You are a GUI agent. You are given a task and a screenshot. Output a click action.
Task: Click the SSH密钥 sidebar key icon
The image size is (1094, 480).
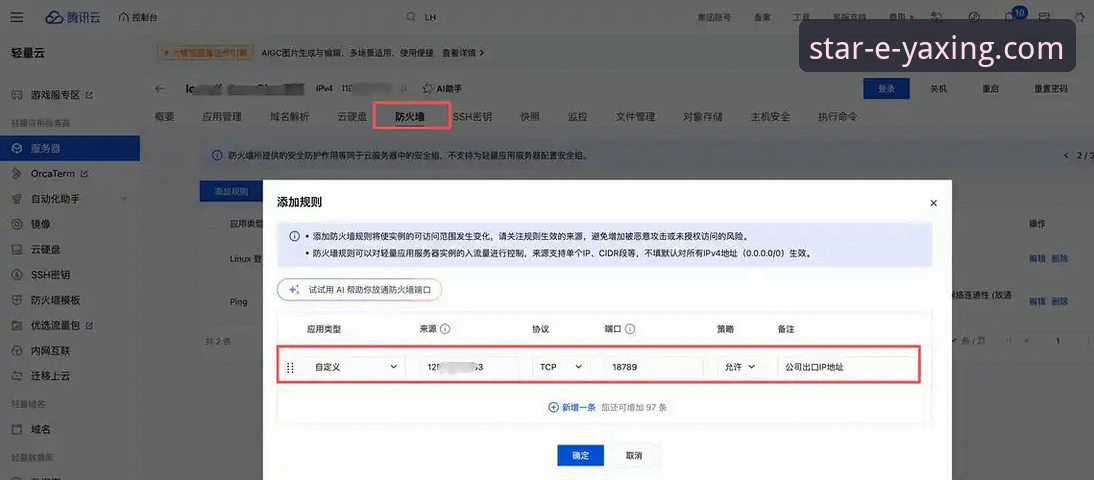pyautogui.click(x=17, y=274)
